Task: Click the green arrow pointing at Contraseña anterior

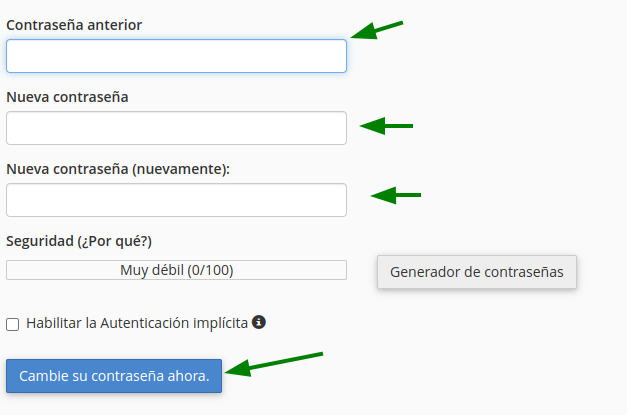Action: tap(377, 30)
